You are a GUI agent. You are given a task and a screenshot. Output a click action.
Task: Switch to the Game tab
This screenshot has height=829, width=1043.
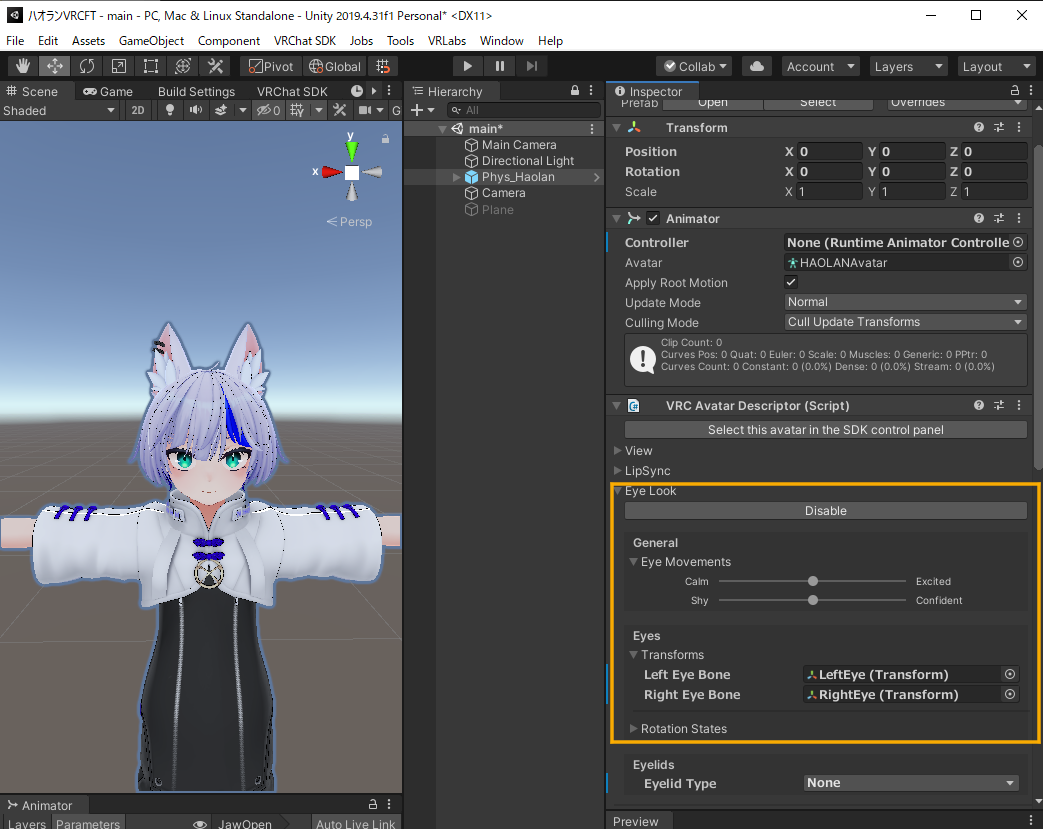point(110,91)
